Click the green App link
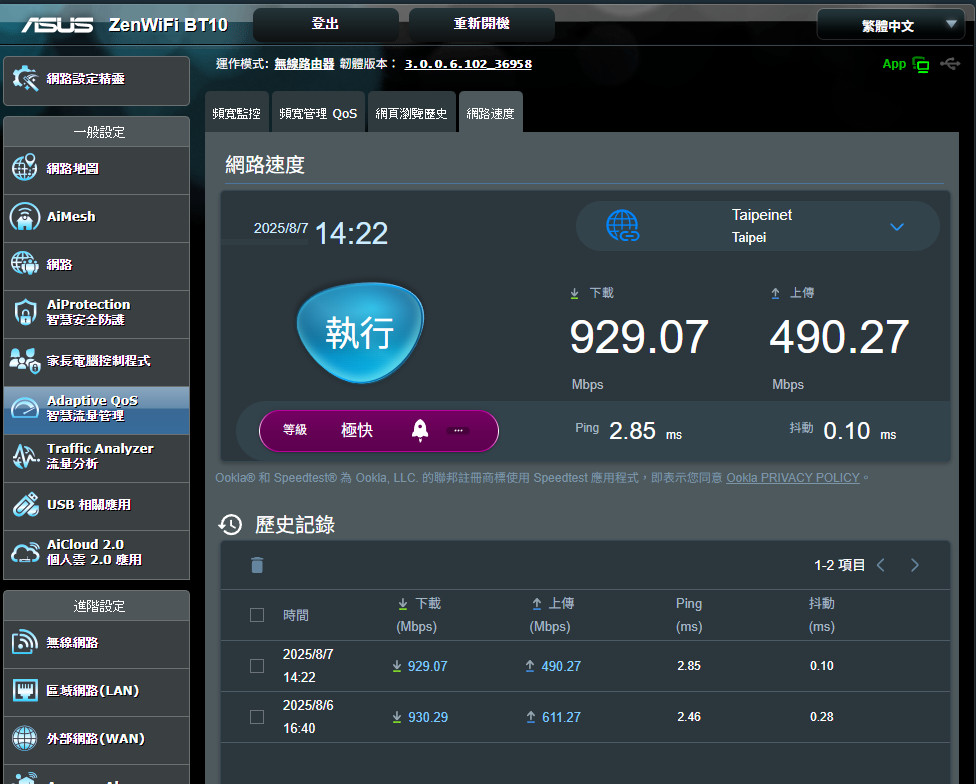 click(894, 63)
